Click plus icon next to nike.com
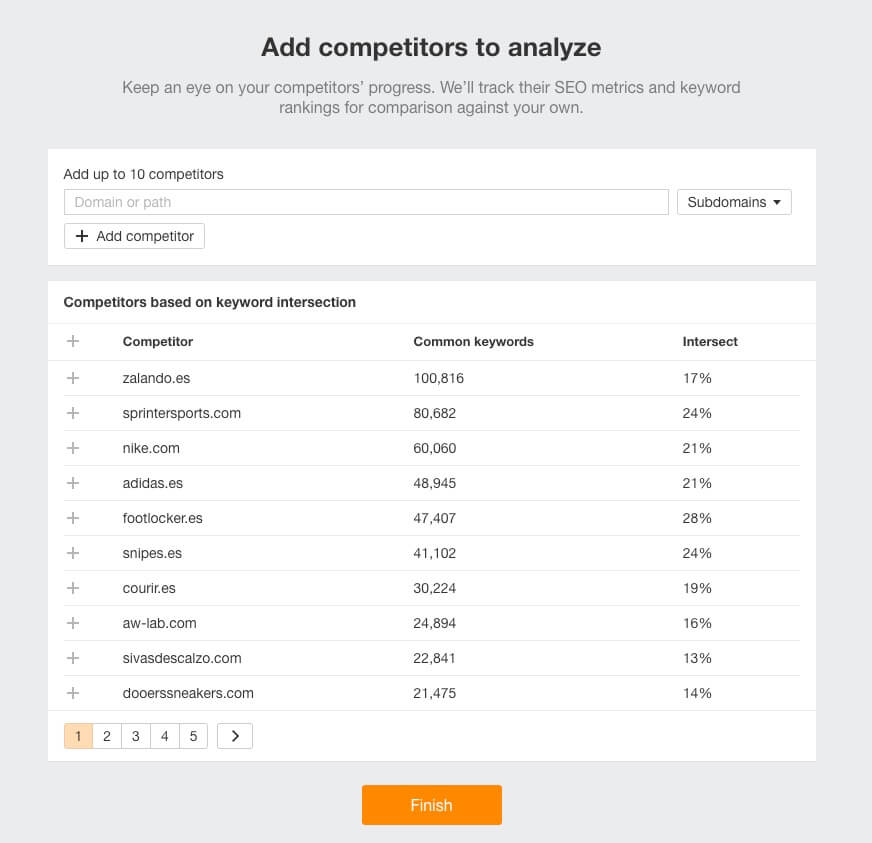Viewport: 872px width, 843px height. 72,448
